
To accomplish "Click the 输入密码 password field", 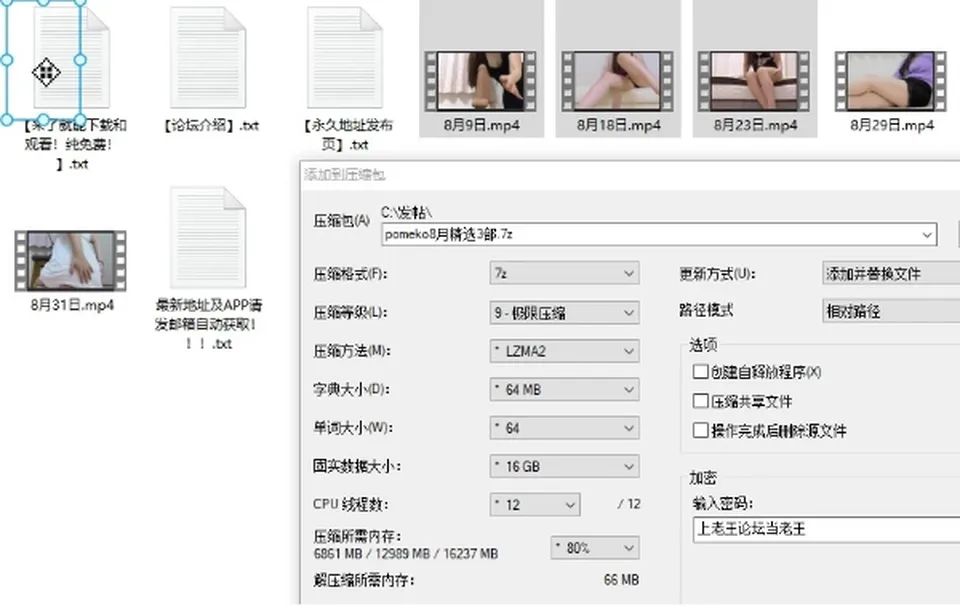I will [827, 529].
